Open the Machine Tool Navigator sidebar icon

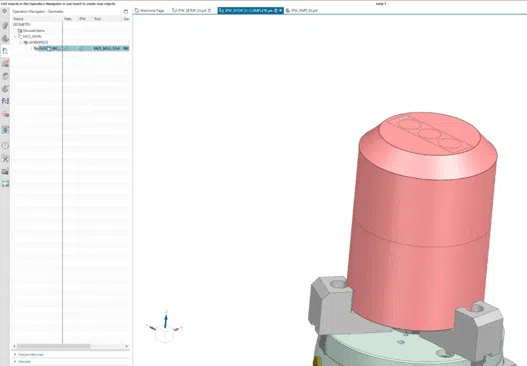point(5,63)
